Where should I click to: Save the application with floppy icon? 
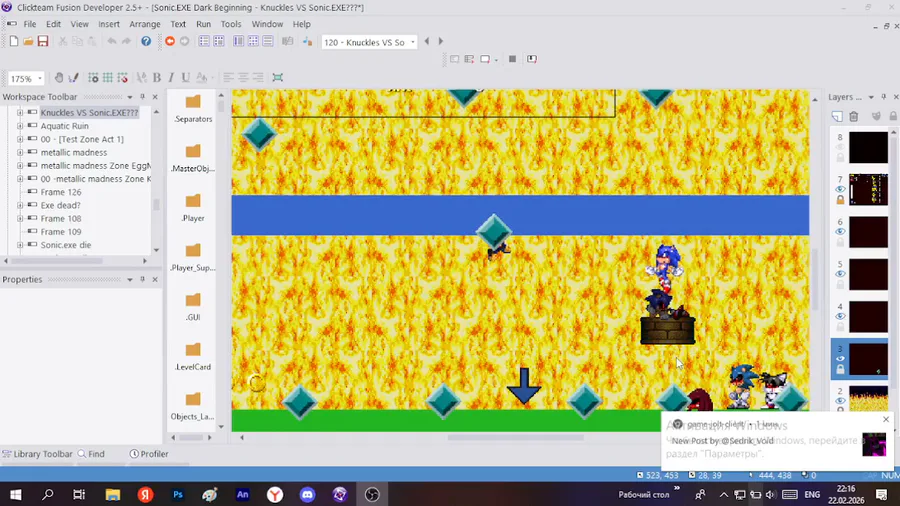pos(43,41)
